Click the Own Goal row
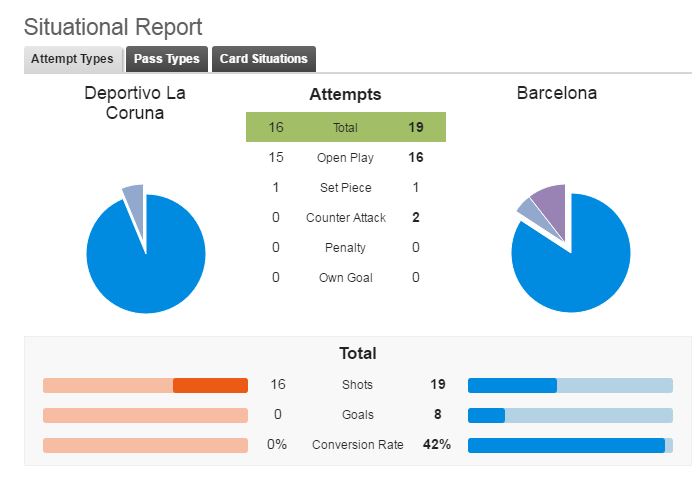The height and width of the screenshot is (488, 699). tap(345, 278)
